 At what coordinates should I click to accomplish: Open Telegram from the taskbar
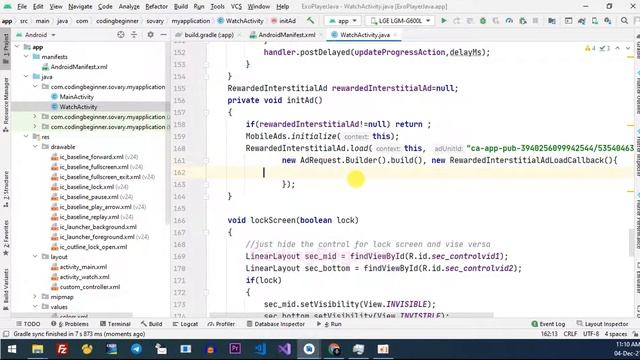click(136, 349)
